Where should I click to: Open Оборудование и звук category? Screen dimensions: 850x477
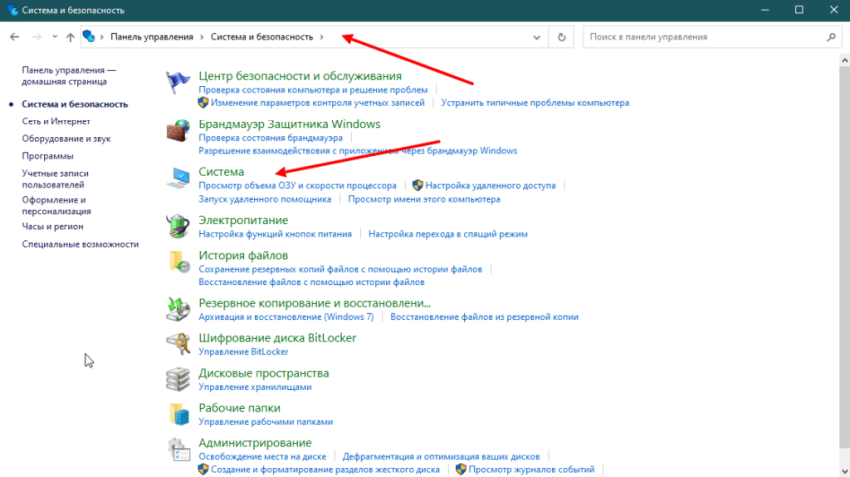point(66,139)
